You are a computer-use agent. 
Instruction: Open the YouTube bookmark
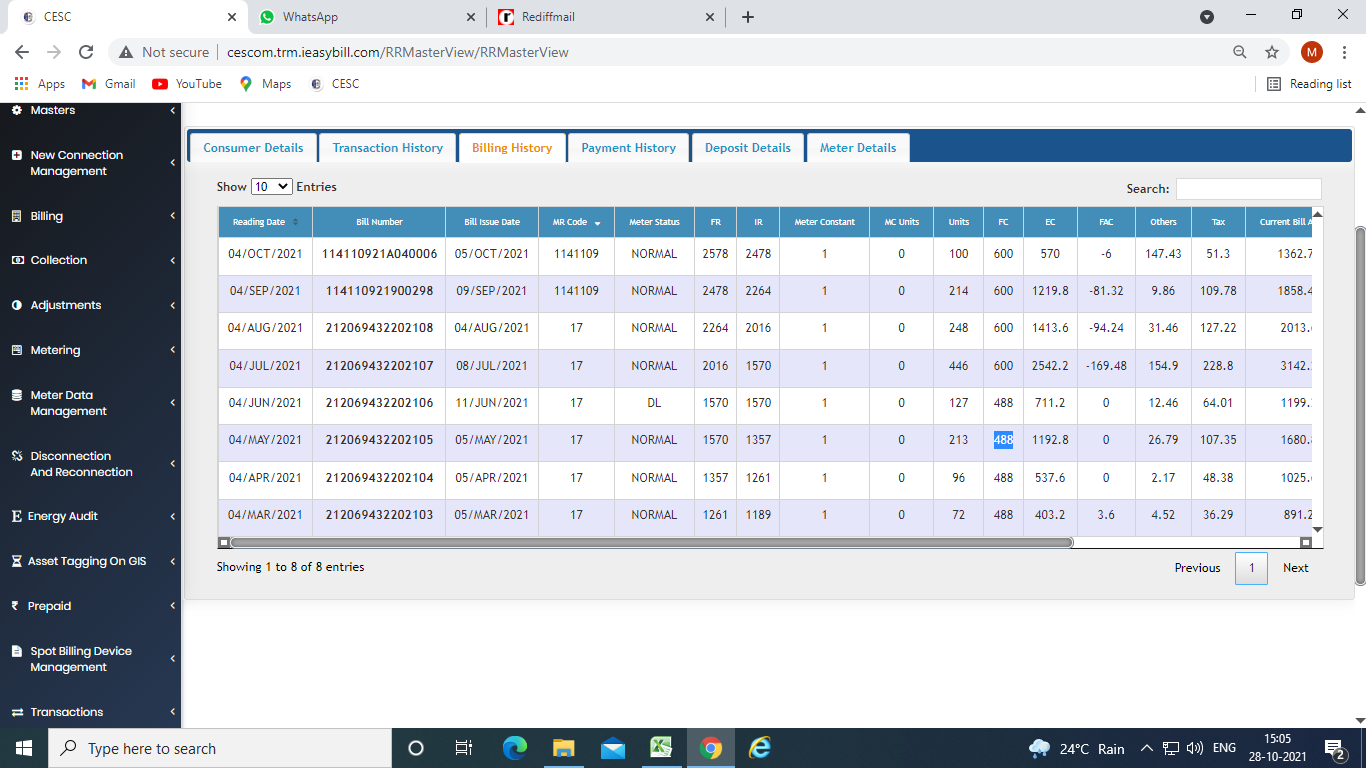point(187,84)
